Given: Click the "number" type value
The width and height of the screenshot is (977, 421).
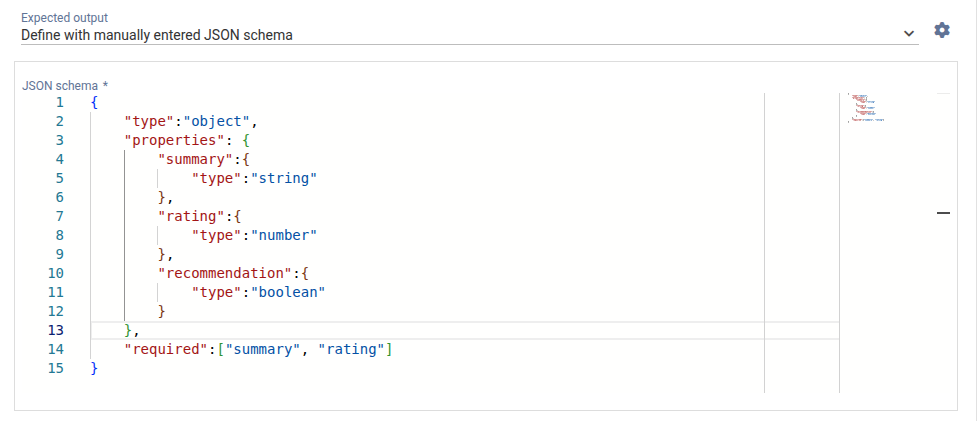Looking at the screenshot, I should [x=284, y=235].
